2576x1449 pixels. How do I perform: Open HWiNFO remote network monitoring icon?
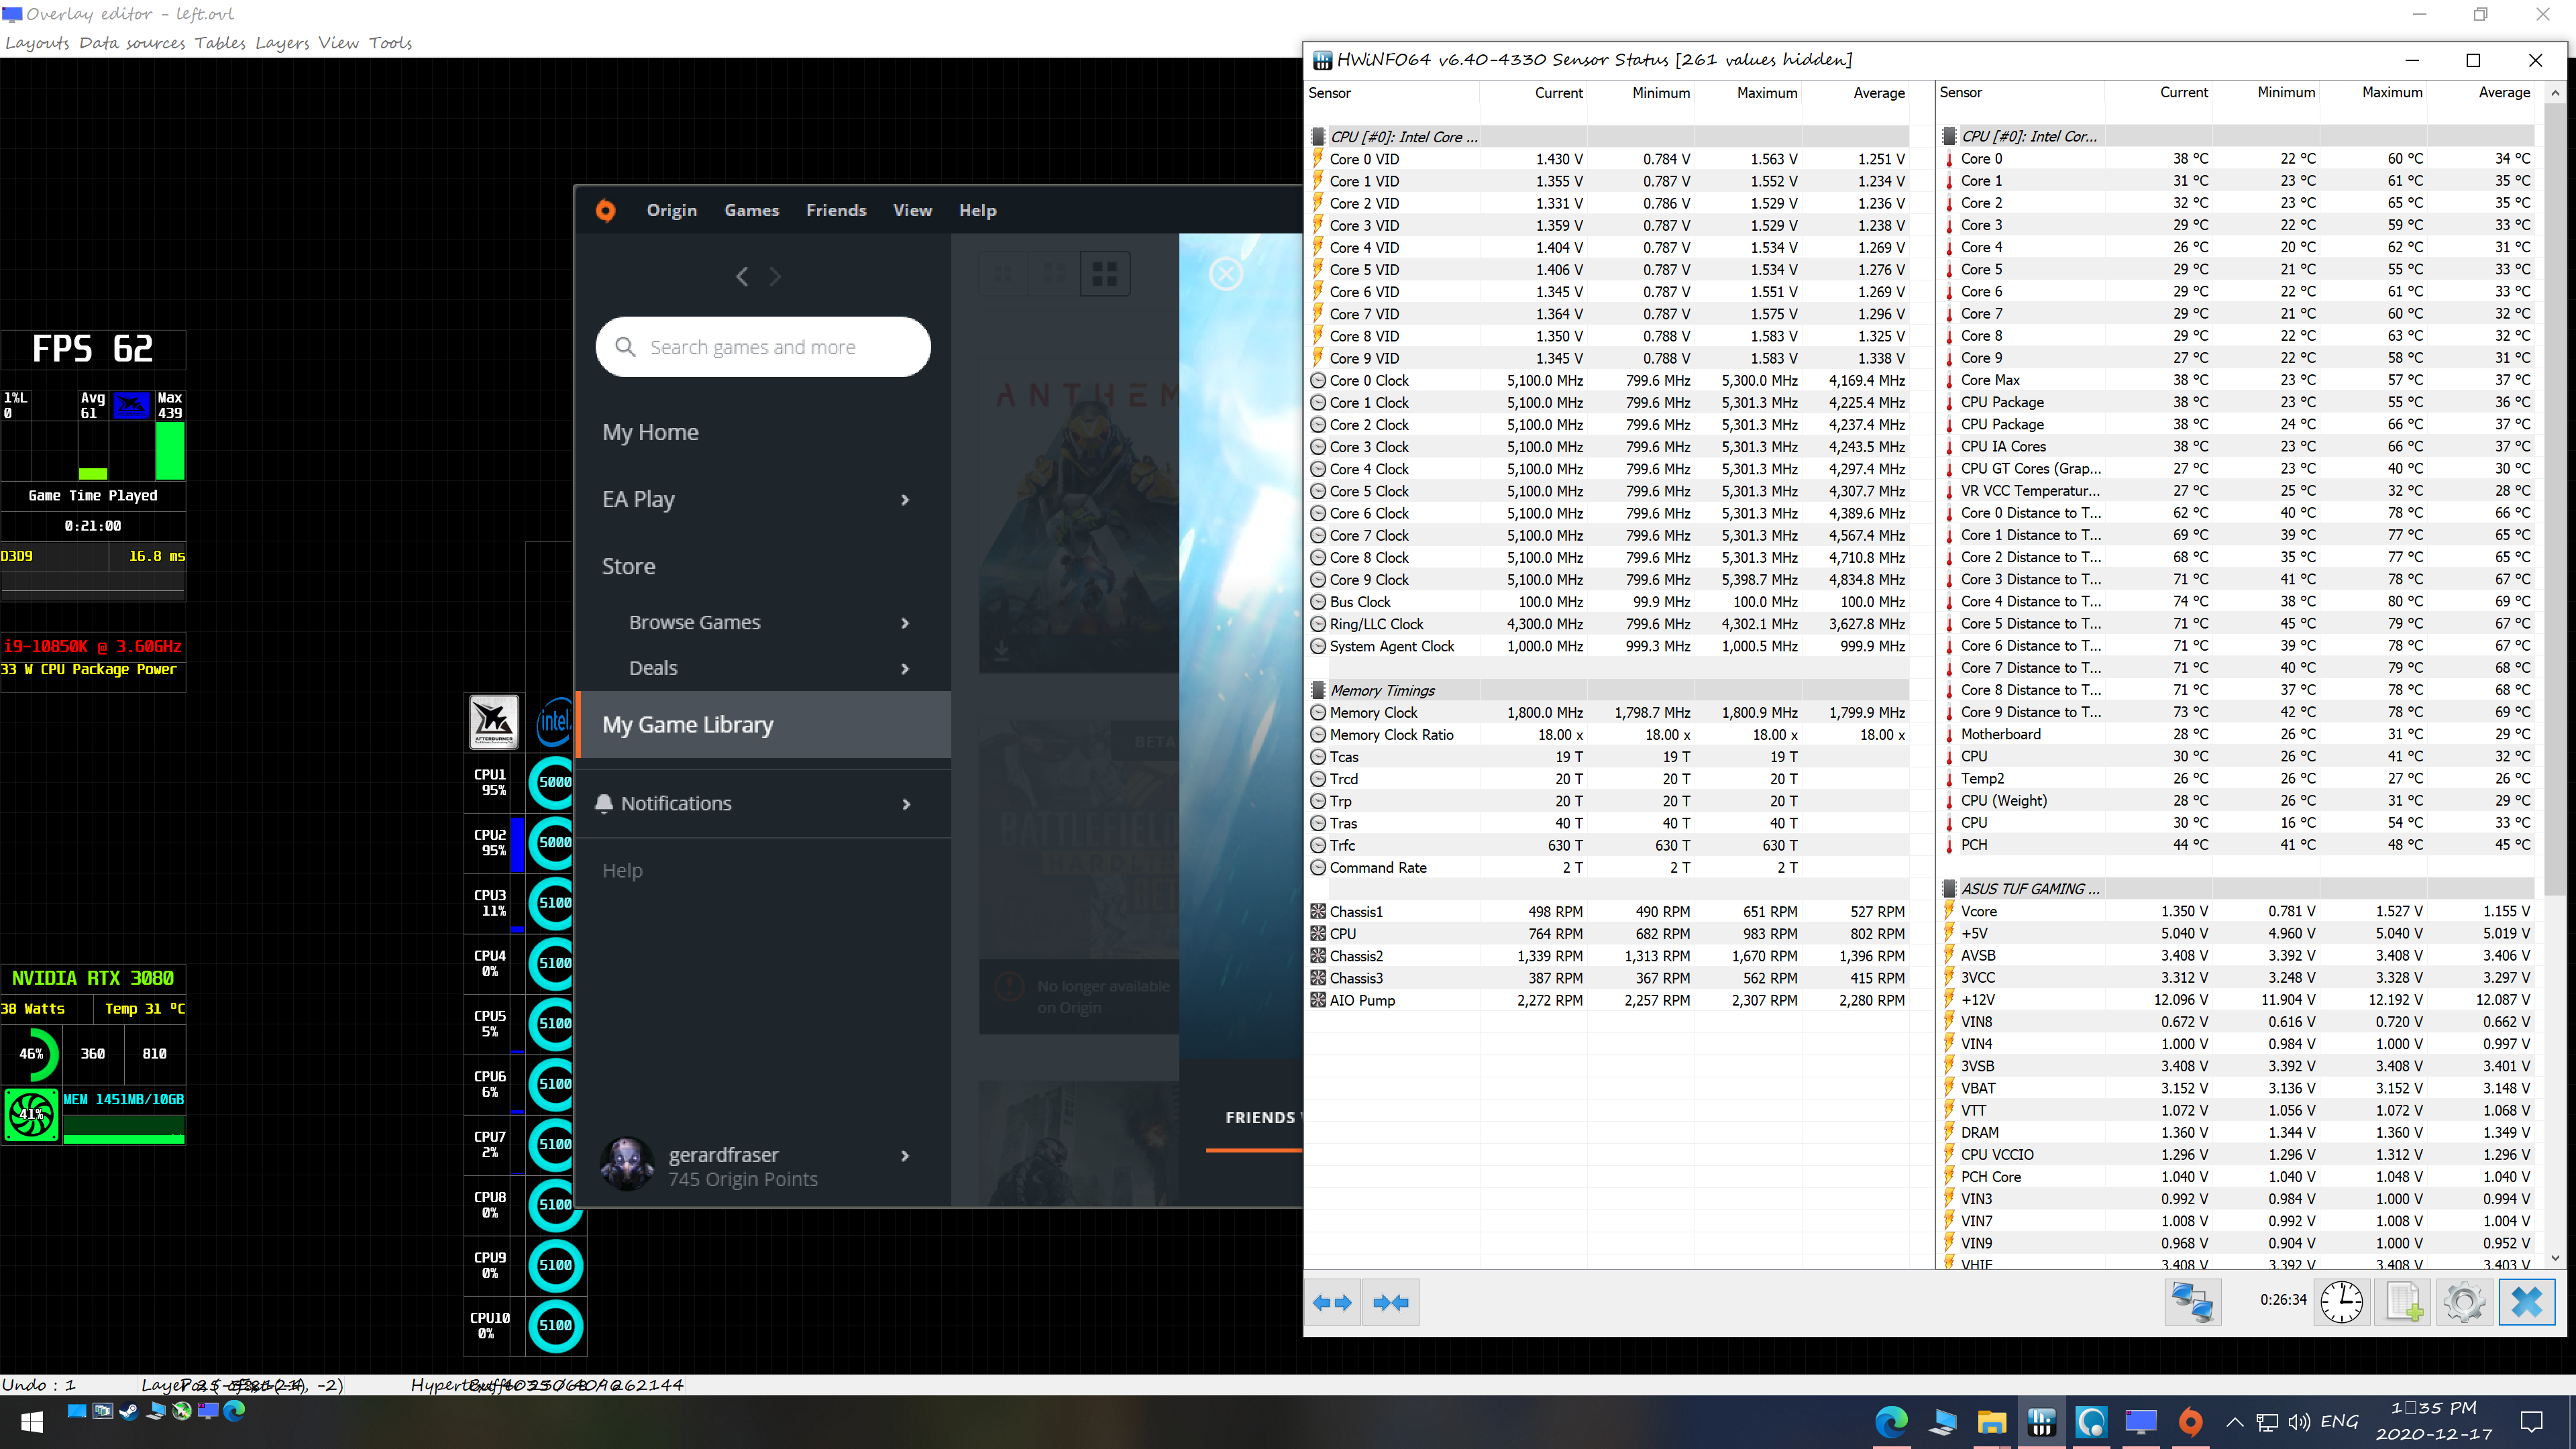(x=2192, y=1302)
